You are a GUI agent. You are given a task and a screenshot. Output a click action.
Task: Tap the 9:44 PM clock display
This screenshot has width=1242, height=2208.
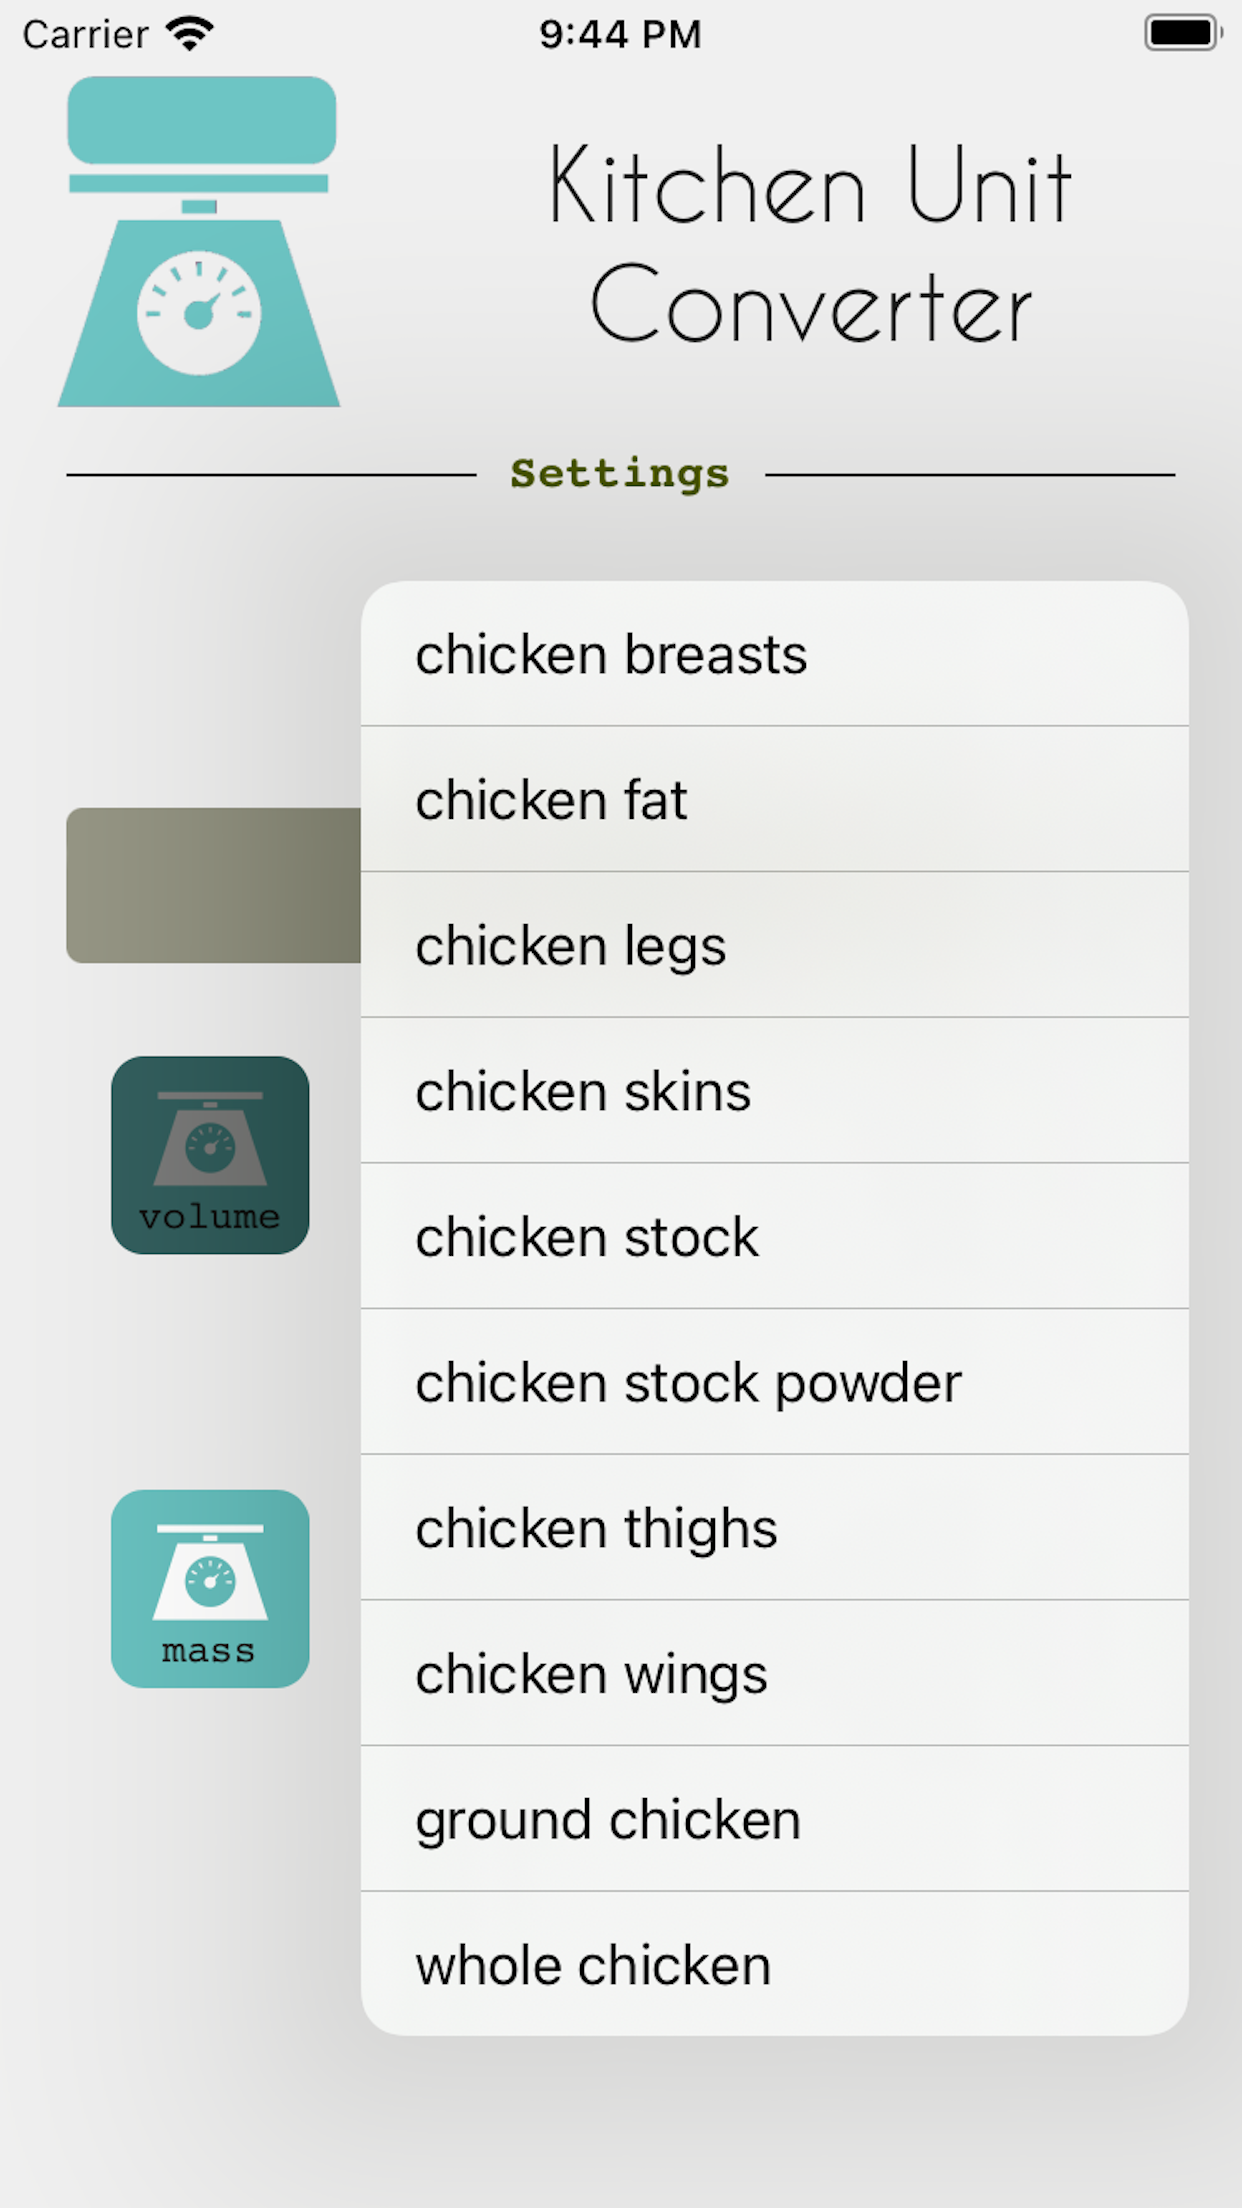coord(620,33)
